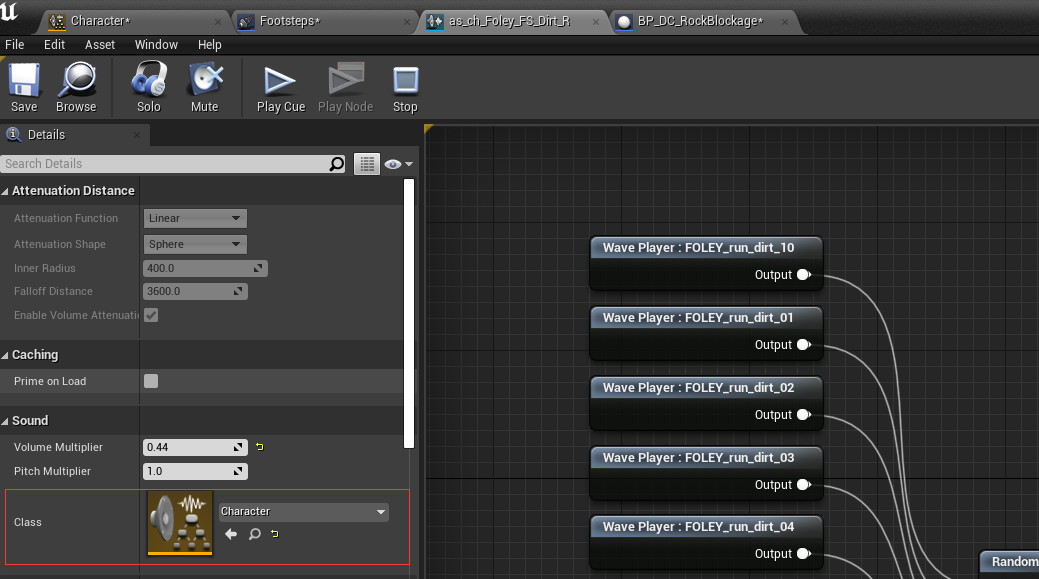Toggle Enable Volume Attenuation checkbox

coord(151,315)
